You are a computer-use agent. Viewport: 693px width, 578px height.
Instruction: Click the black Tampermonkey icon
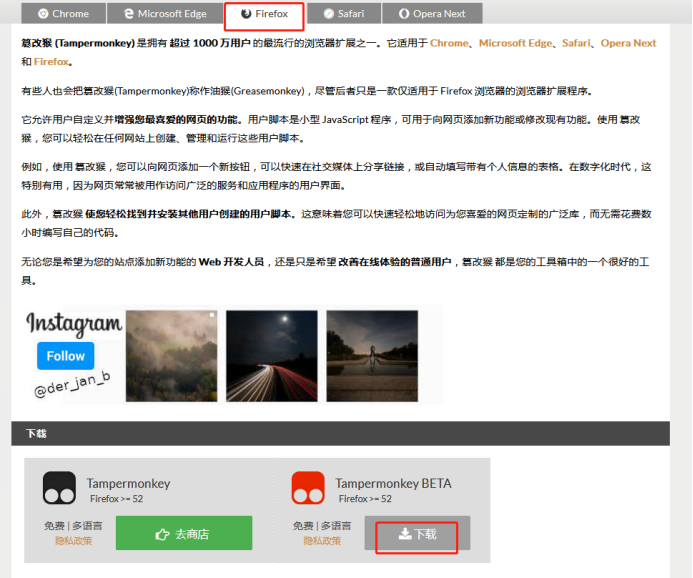[59, 488]
